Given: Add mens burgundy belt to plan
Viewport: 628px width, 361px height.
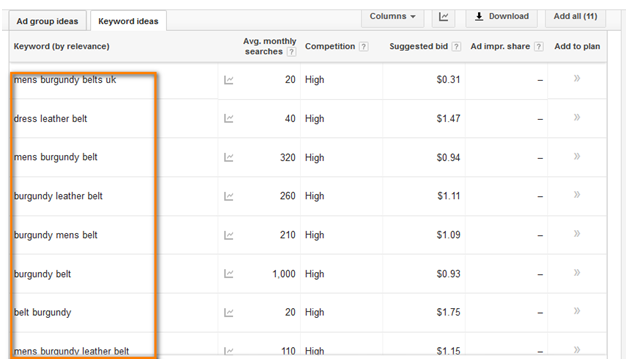Looking at the screenshot, I should click(577, 156).
